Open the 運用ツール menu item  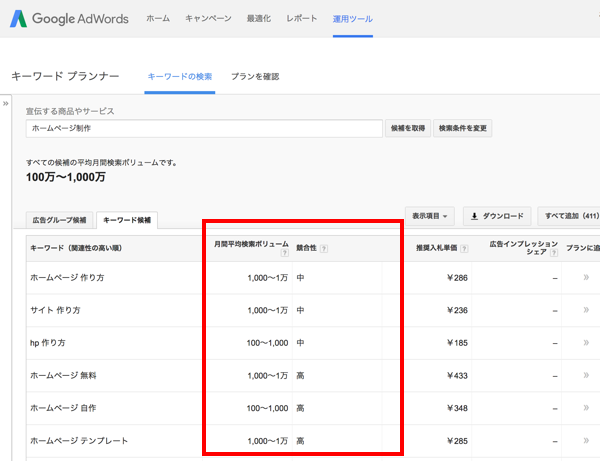coord(353,19)
